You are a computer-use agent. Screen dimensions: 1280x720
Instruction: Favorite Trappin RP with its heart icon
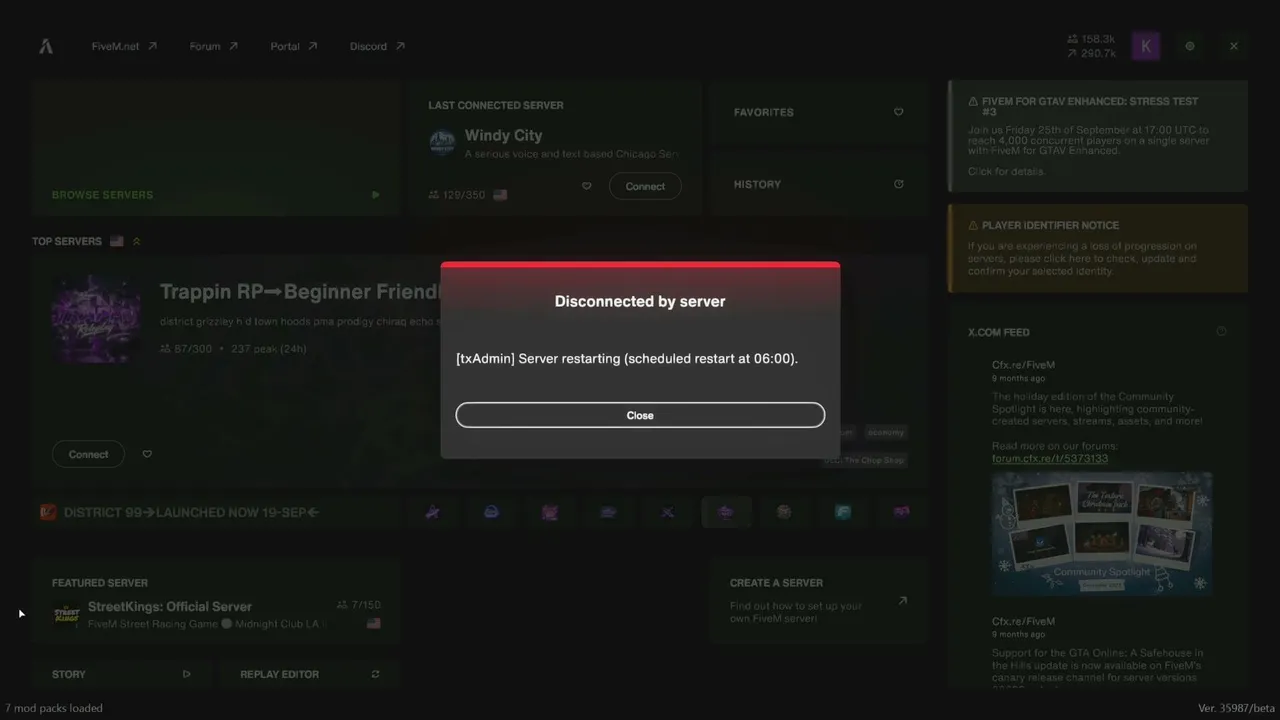(x=147, y=454)
